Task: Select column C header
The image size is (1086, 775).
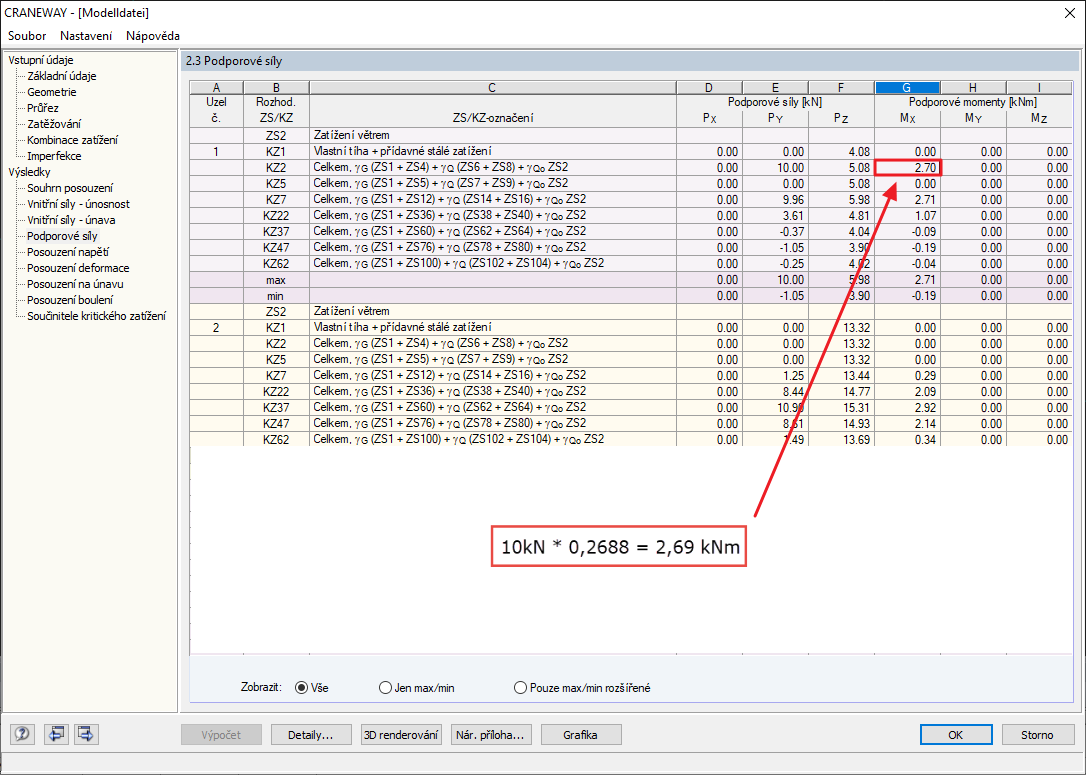Action: point(492,87)
